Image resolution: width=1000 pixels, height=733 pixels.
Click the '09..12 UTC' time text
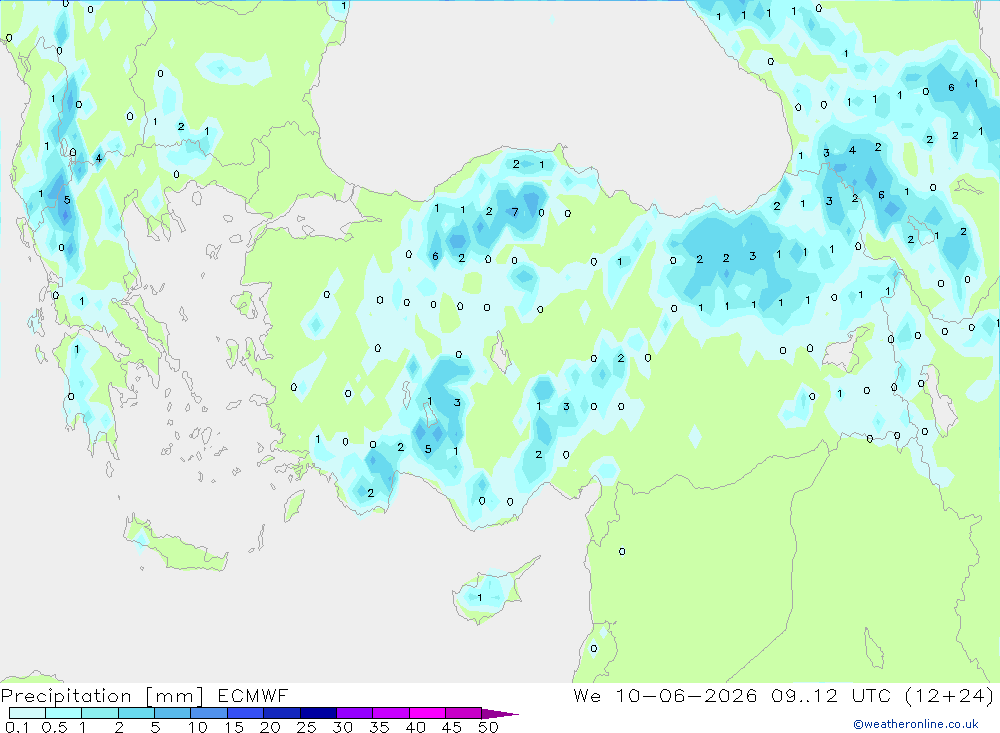click(830, 695)
